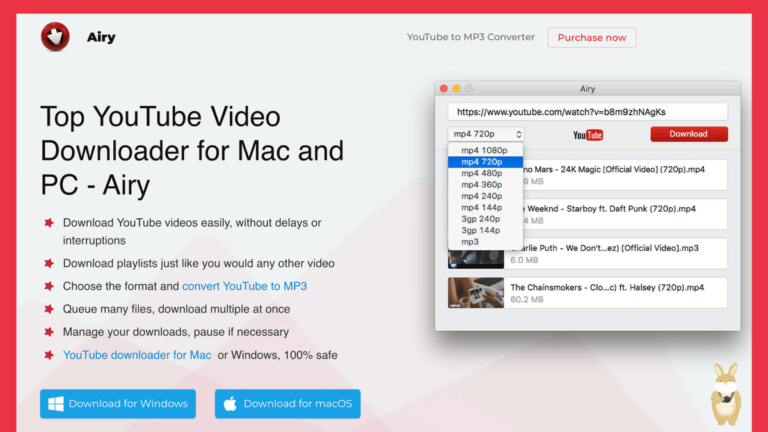768x432 pixels.
Task: Choose mp3 format option
Action: tap(485, 242)
